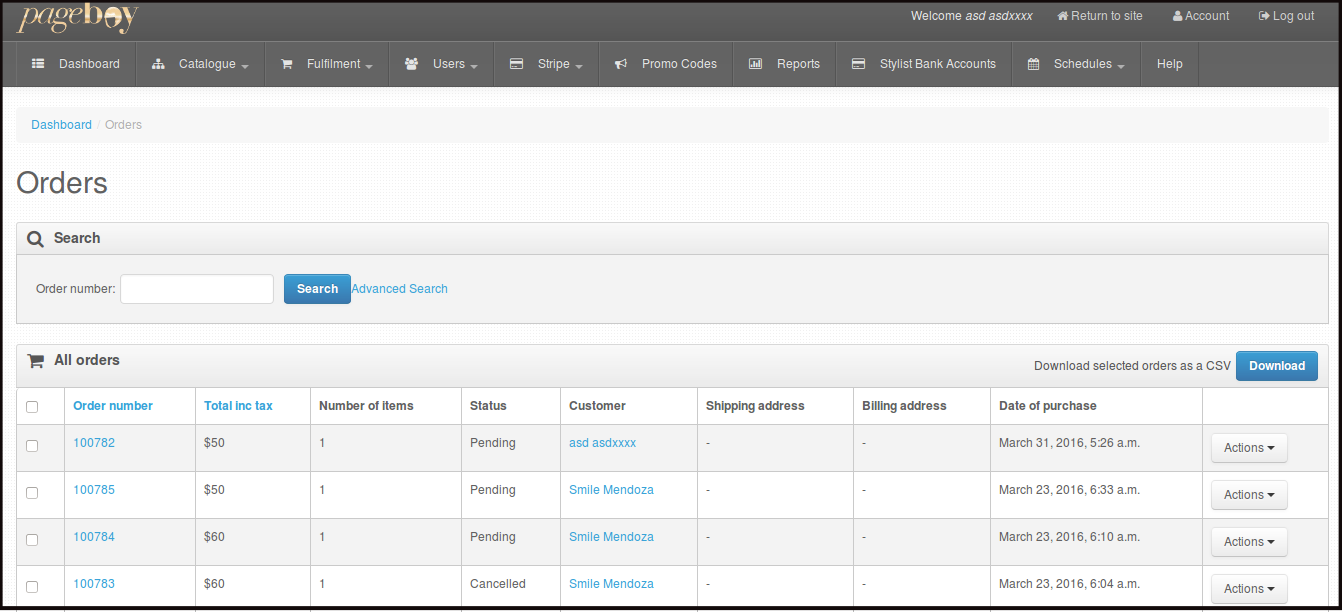Expand the Fulfilment menu
The image size is (1342, 612).
pyautogui.click(x=327, y=64)
